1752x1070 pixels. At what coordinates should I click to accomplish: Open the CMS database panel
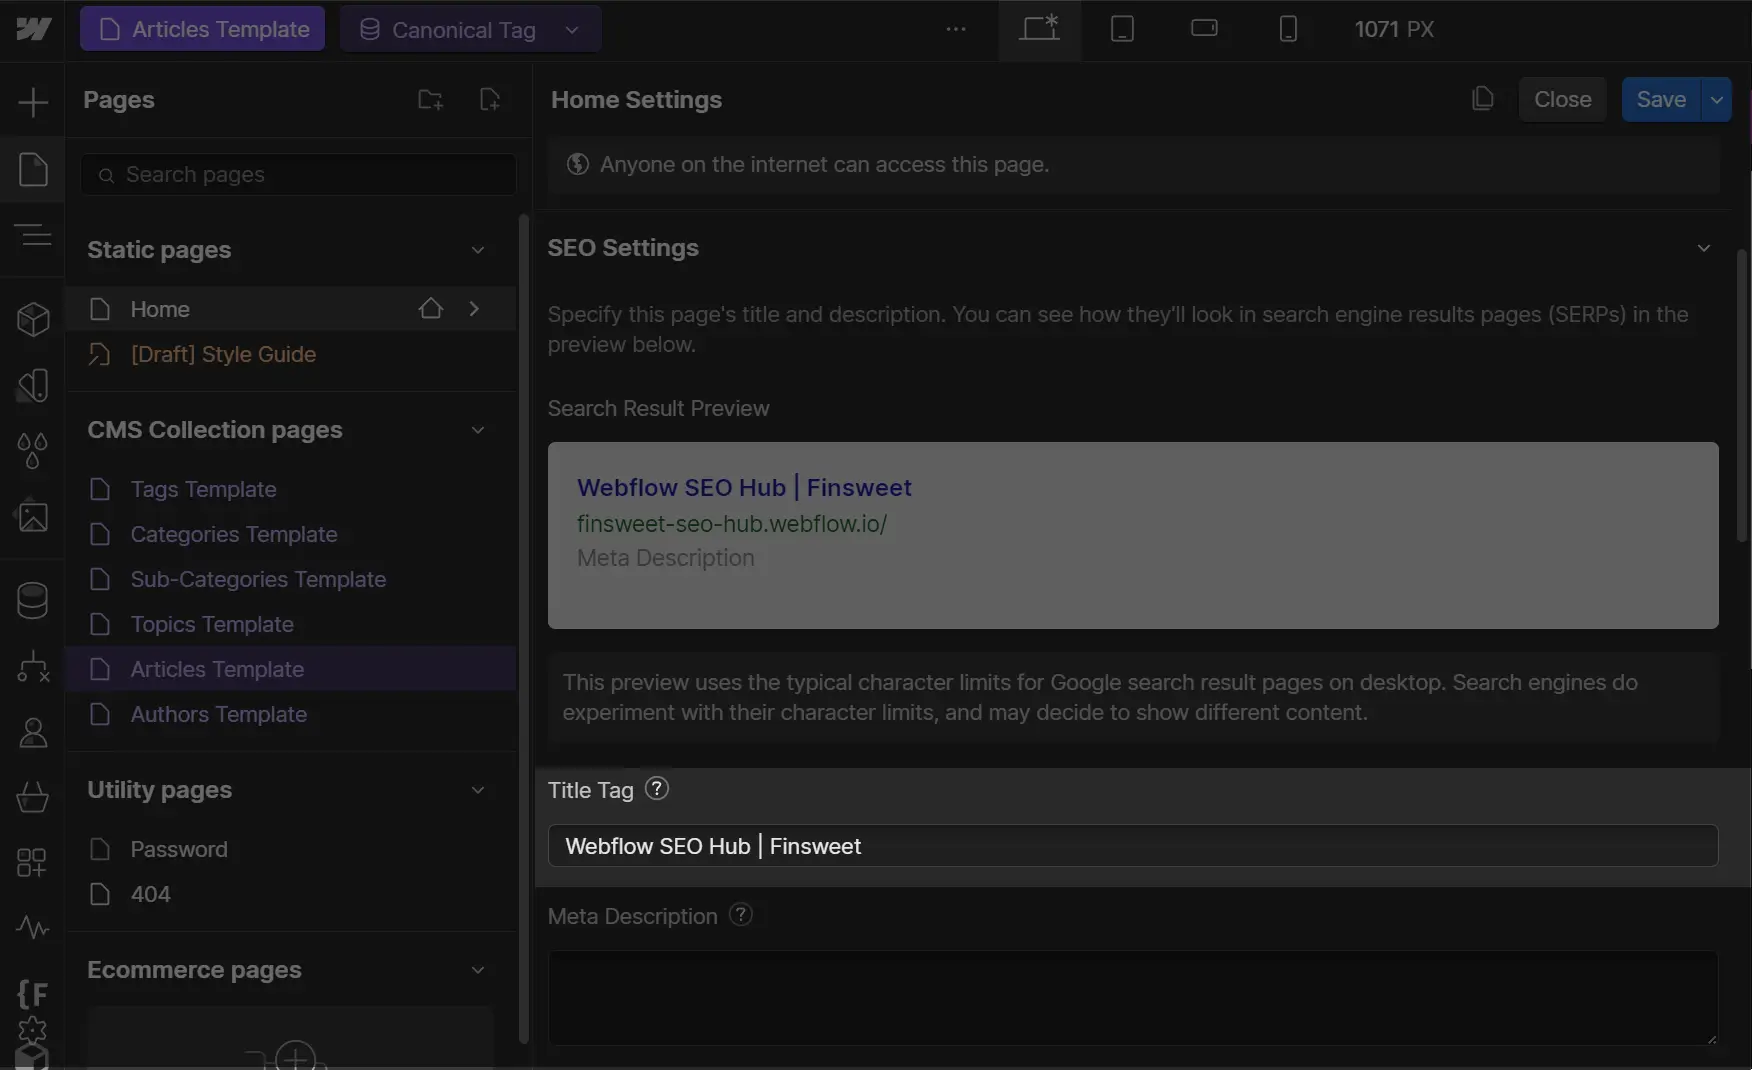33,601
